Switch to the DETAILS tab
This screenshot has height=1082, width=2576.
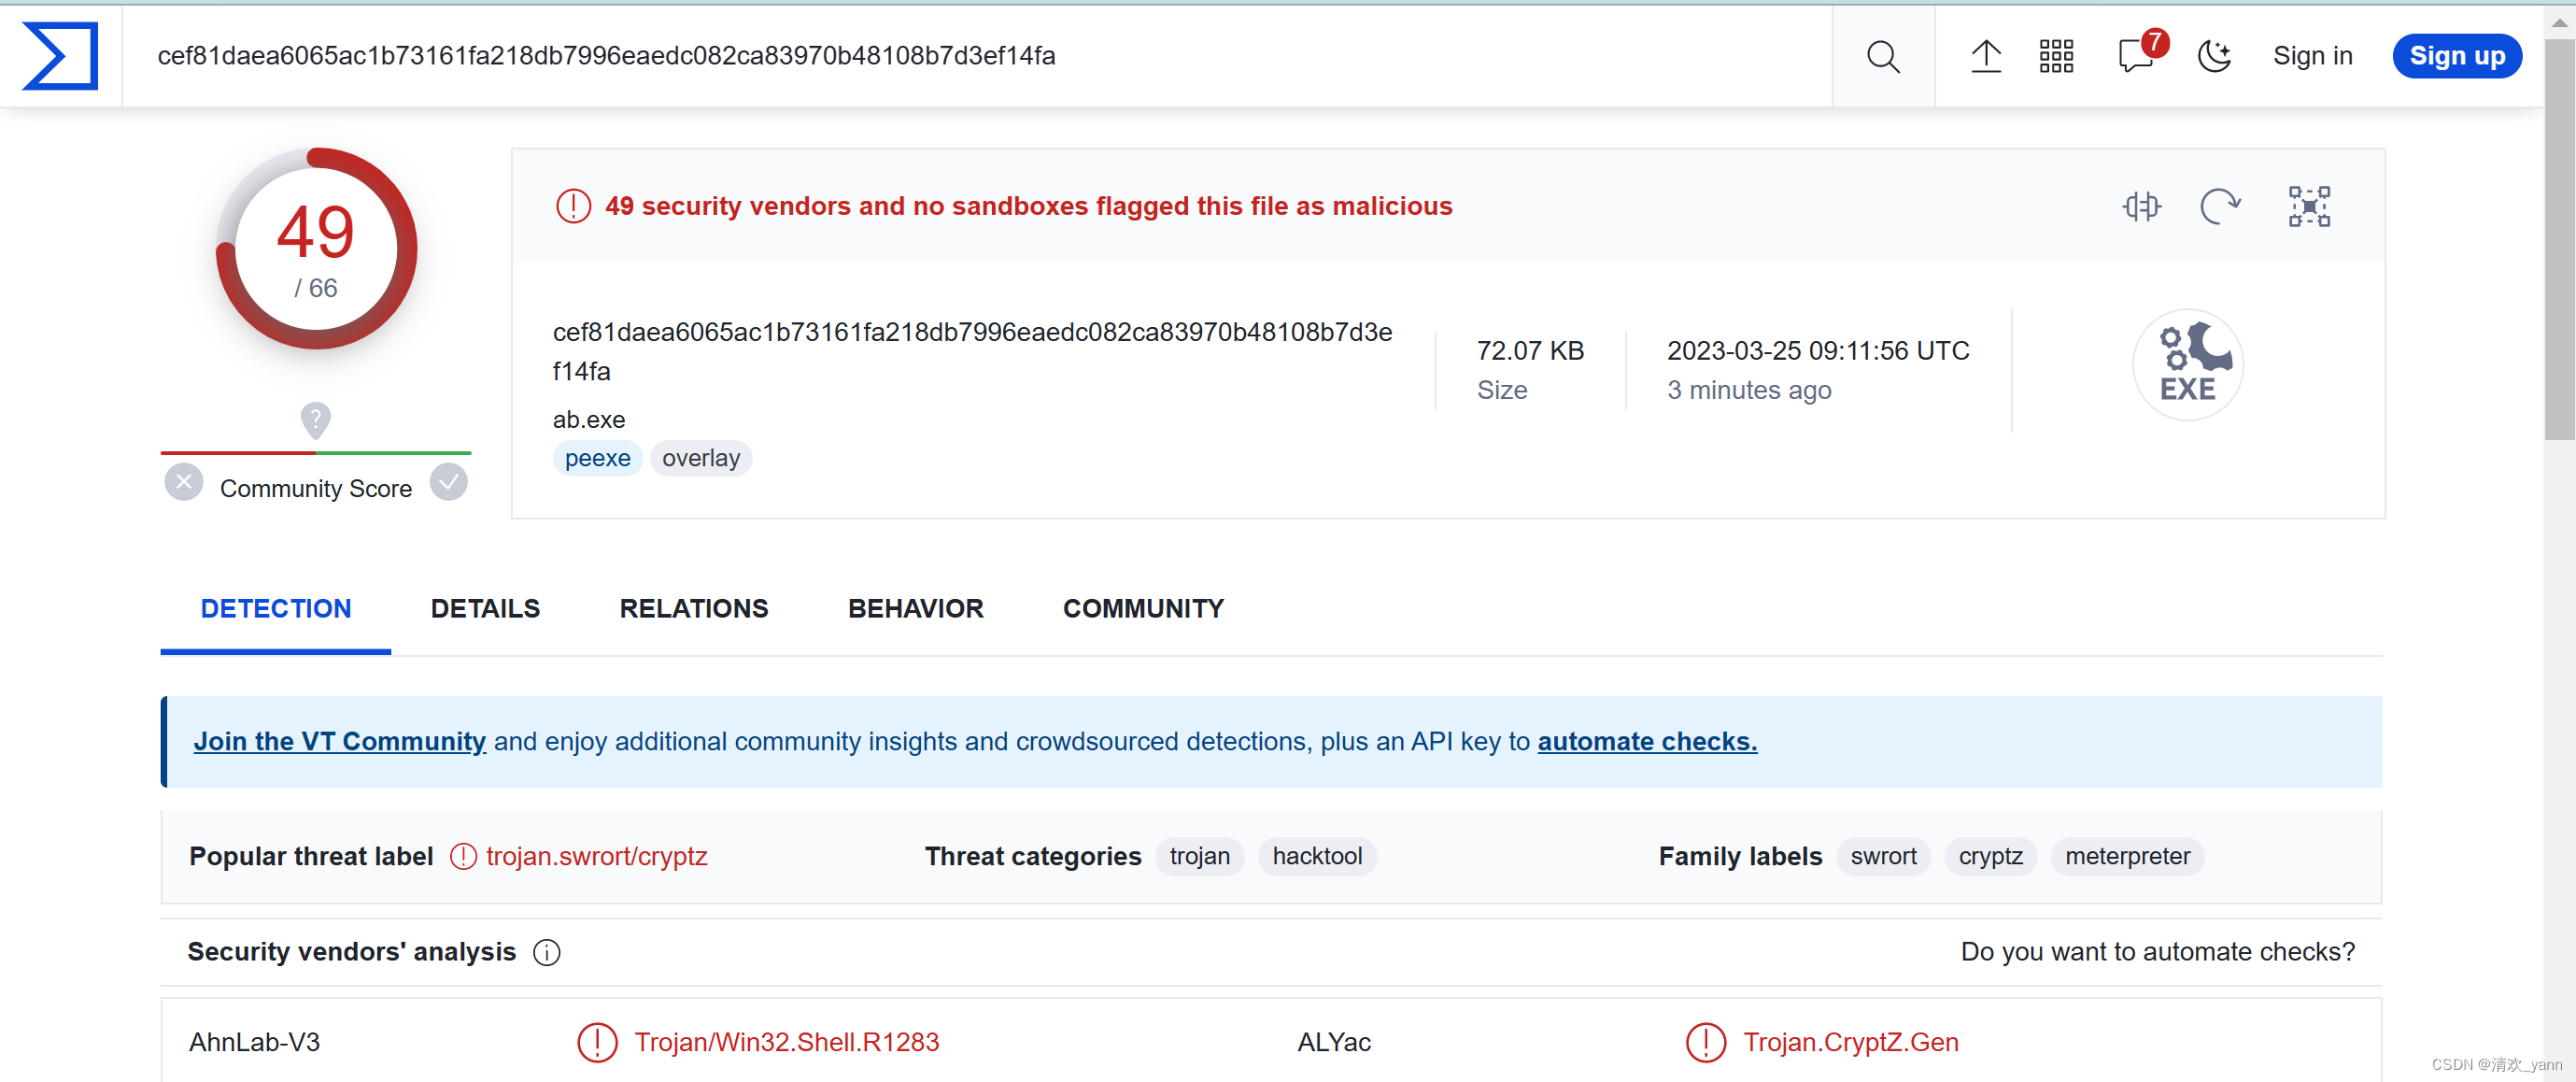coord(485,608)
